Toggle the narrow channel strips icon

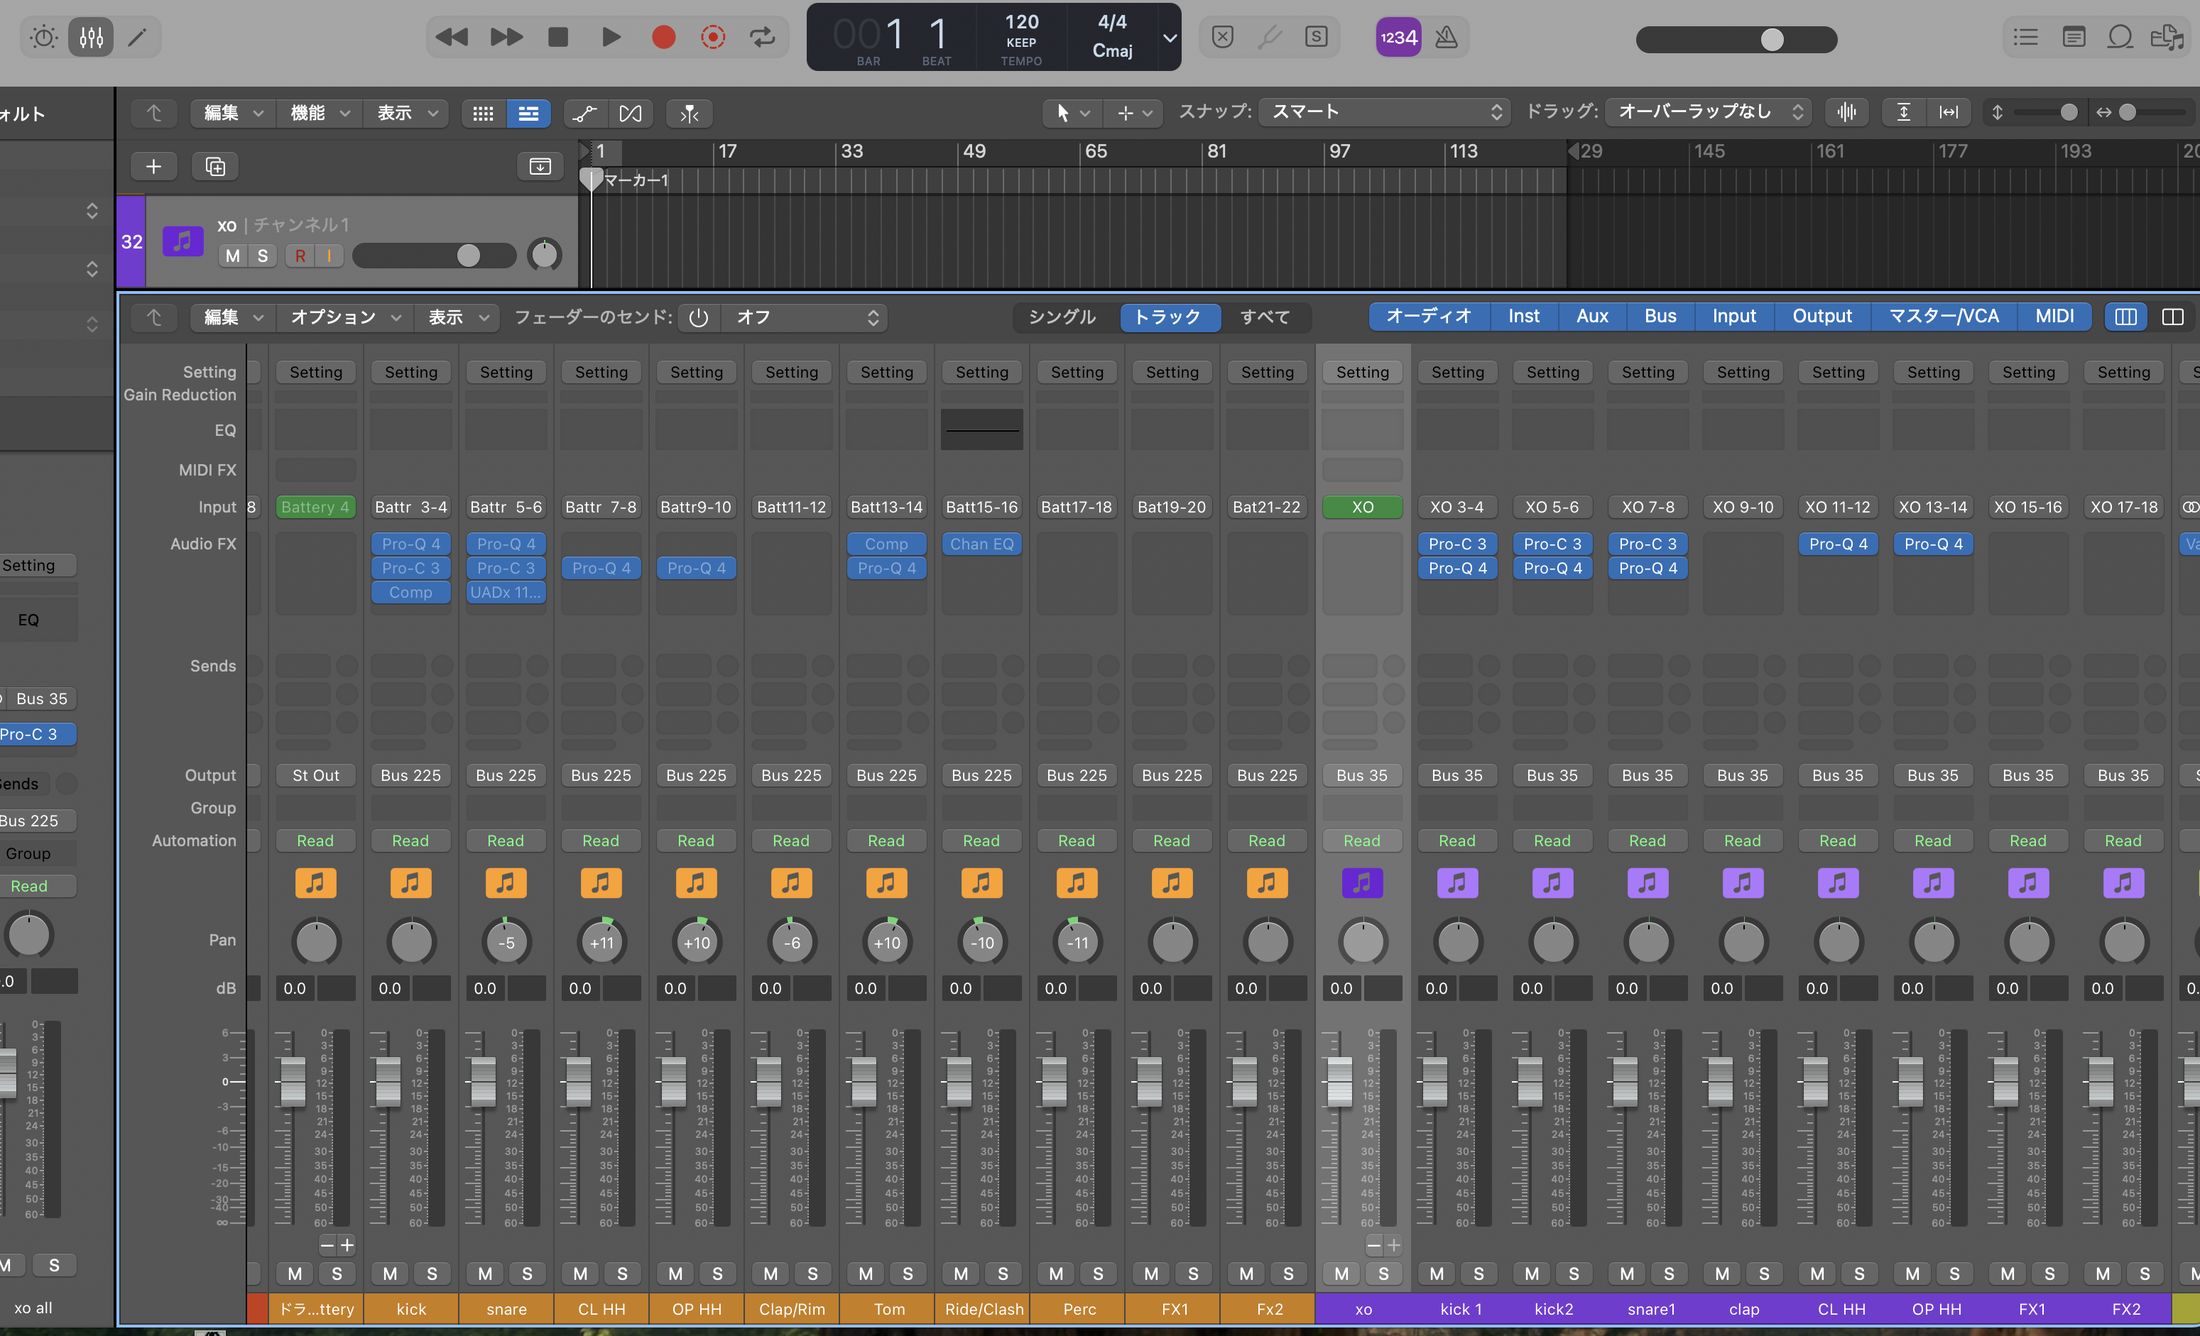[x=2126, y=317]
